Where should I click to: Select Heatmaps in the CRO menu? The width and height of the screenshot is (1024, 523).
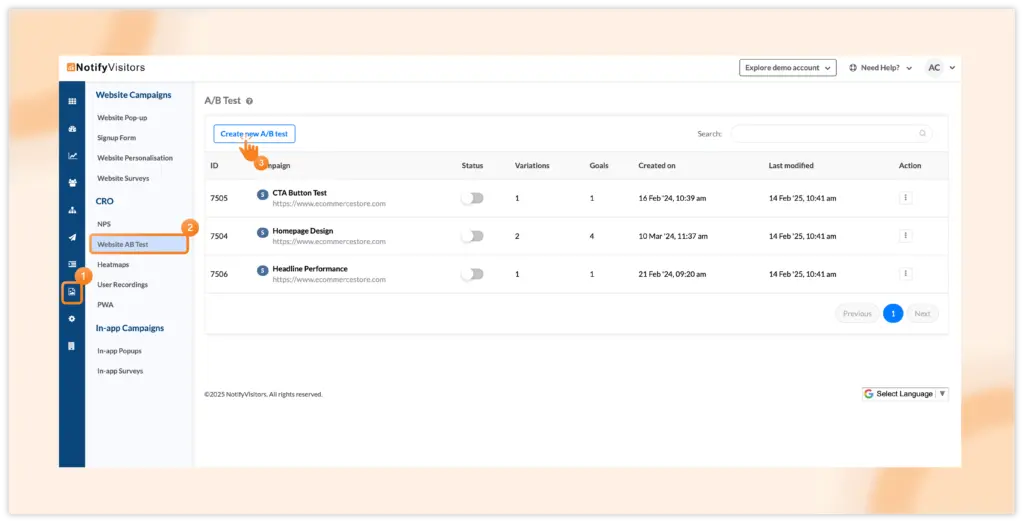coord(113,265)
